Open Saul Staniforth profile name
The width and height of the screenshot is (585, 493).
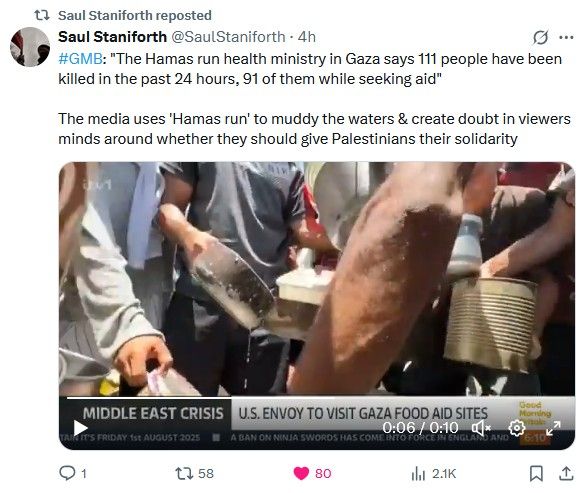(x=112, y=37)
